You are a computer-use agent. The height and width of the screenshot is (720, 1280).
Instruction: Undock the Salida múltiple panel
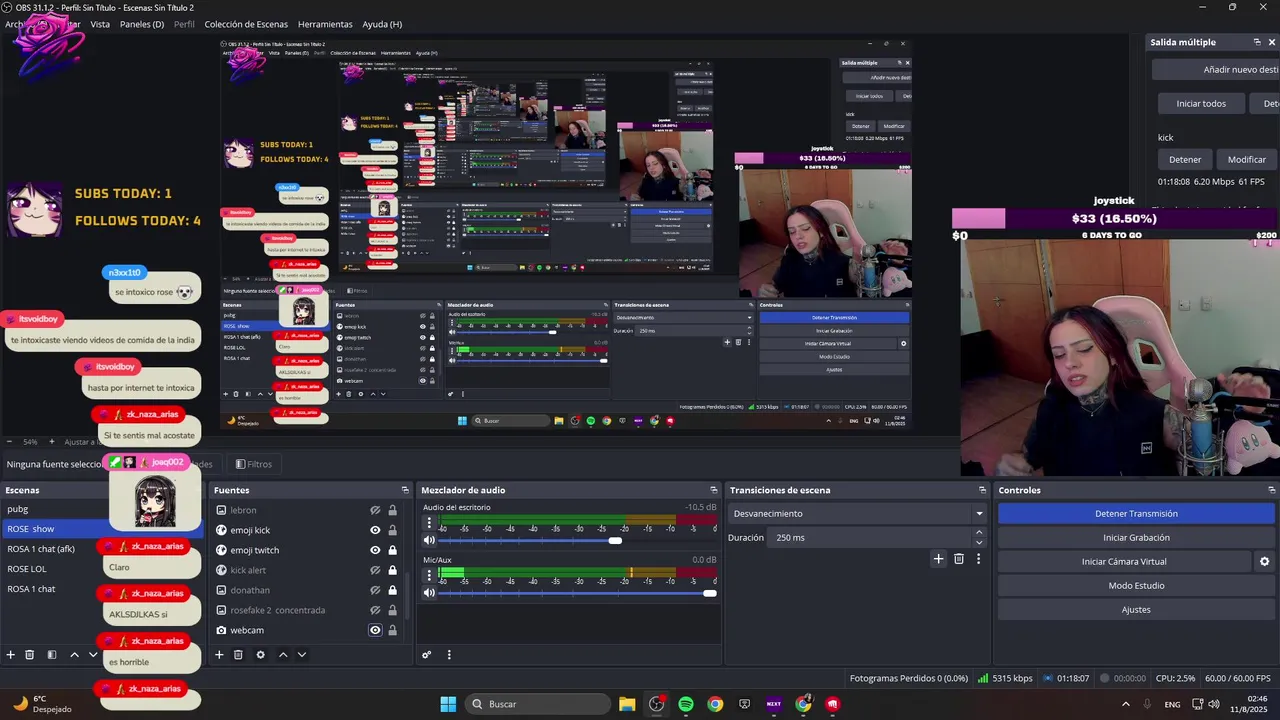1257,42
